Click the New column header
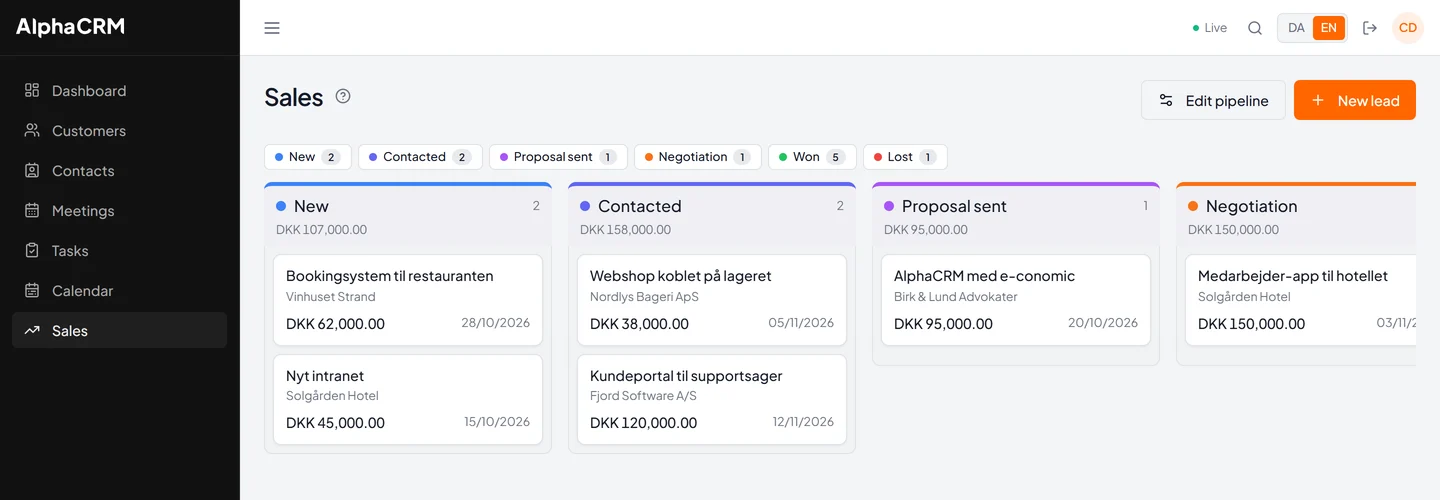Screen dimensions: 1440x500 coord(408,216)
